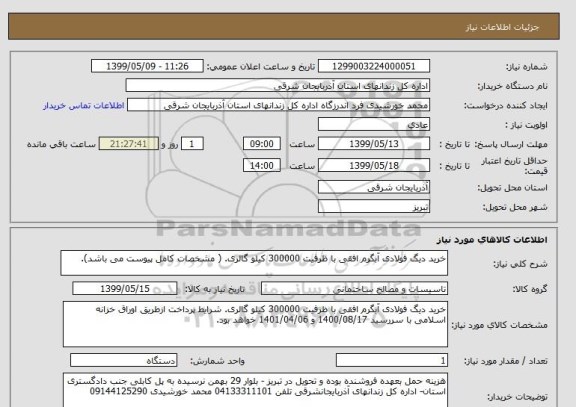Open the اطلاعات تماس خریدار link
Screen dimensions: 576x407
(x=84, y=105)
